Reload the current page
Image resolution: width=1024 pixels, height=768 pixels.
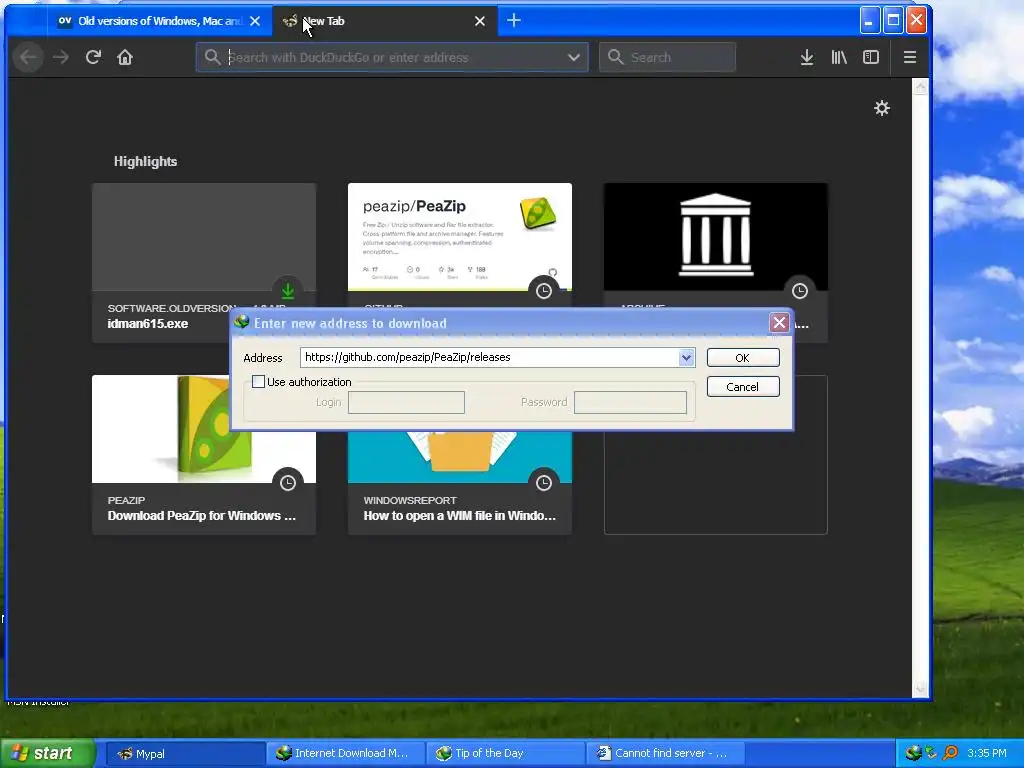[93, 57]
